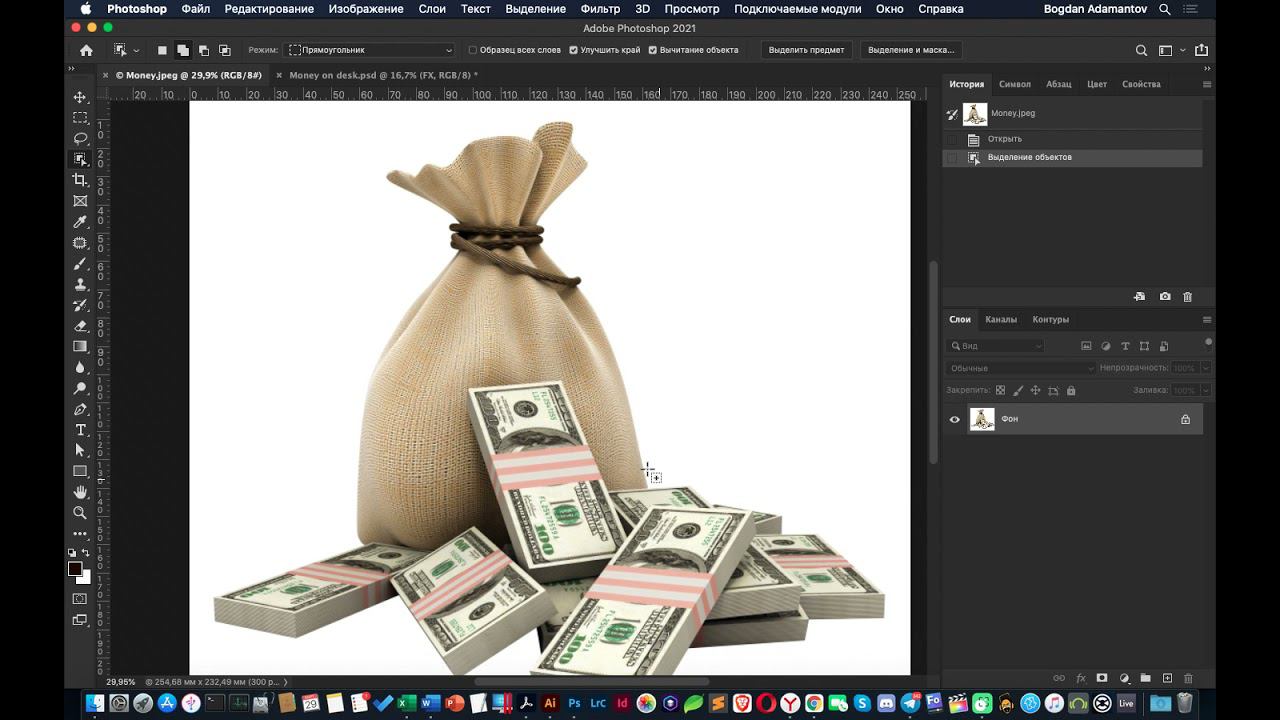The height and width of the screenshot is (720, 1280).
Task: Select the History Brush tool
Action: pos(80,305)
